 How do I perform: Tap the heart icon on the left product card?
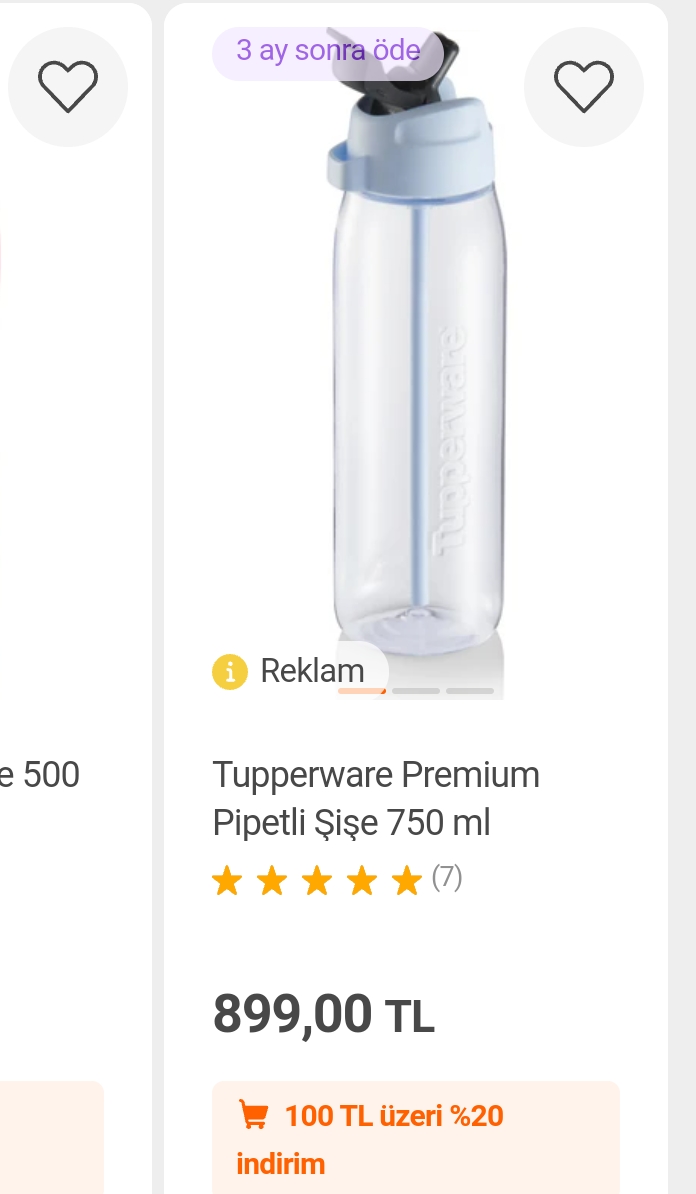point(68,87)
